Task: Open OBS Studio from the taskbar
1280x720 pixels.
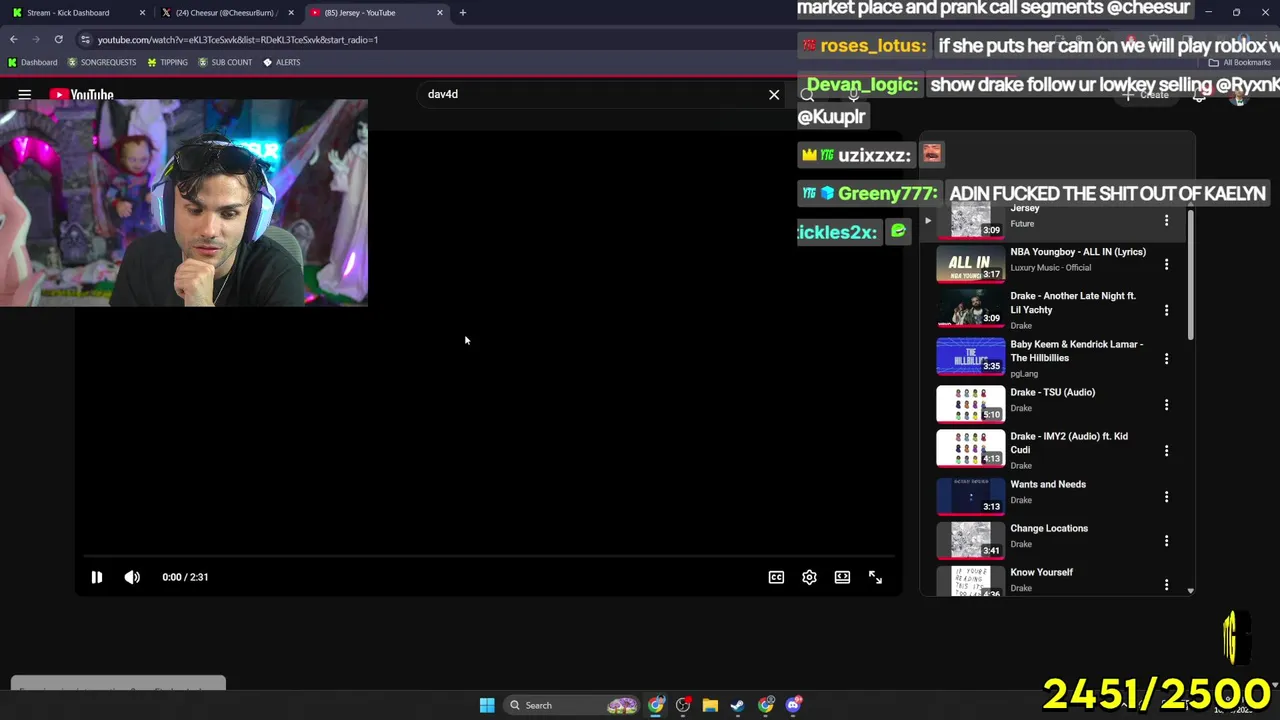Action: coord(683,705)
